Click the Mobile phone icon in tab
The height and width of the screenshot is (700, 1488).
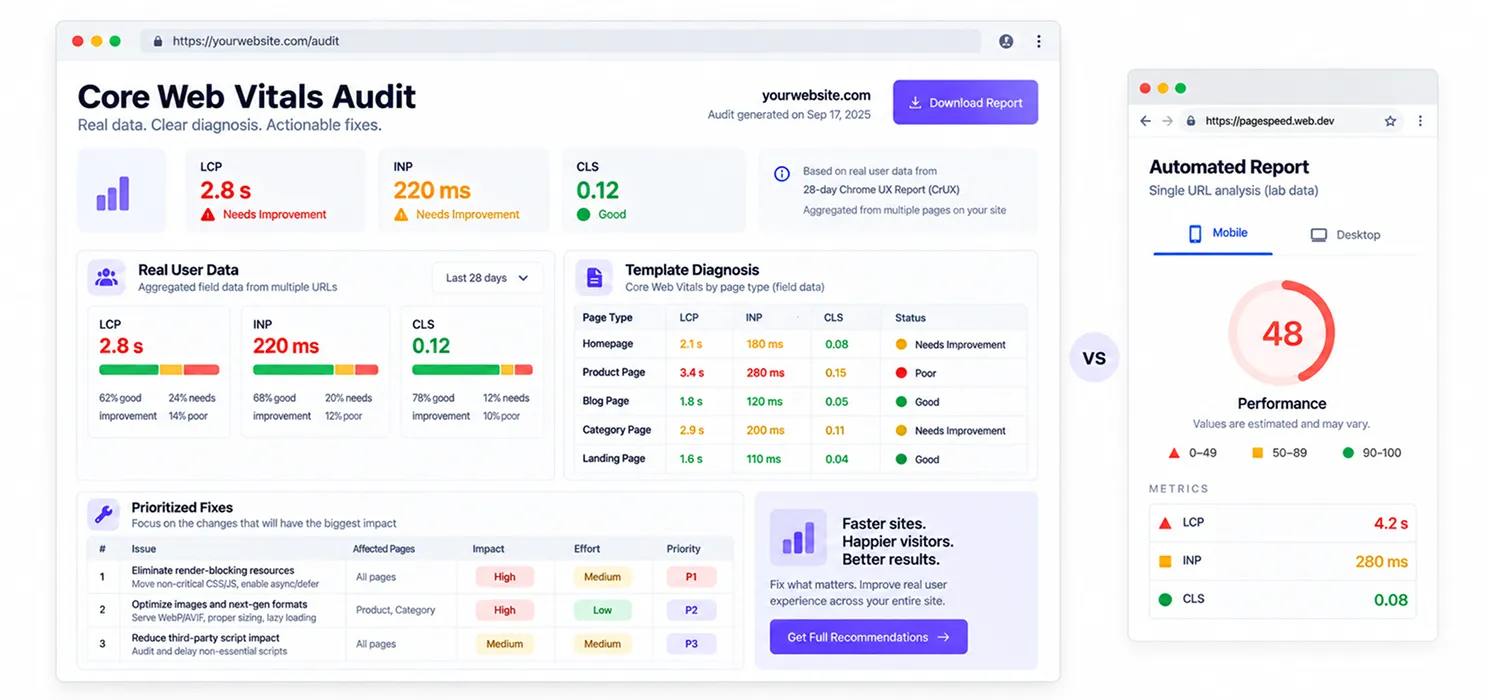(x=1194, y=233)
